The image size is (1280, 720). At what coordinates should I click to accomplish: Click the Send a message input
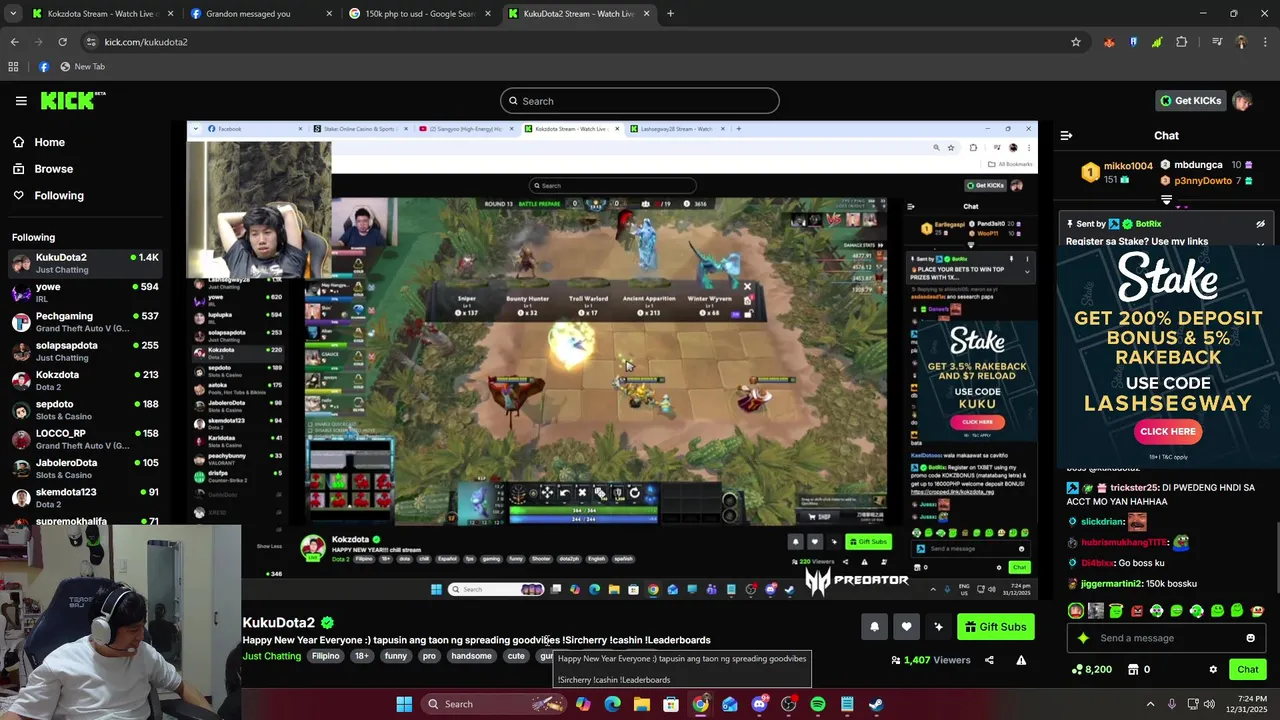pyautogui.click(x=1165, y=638)
